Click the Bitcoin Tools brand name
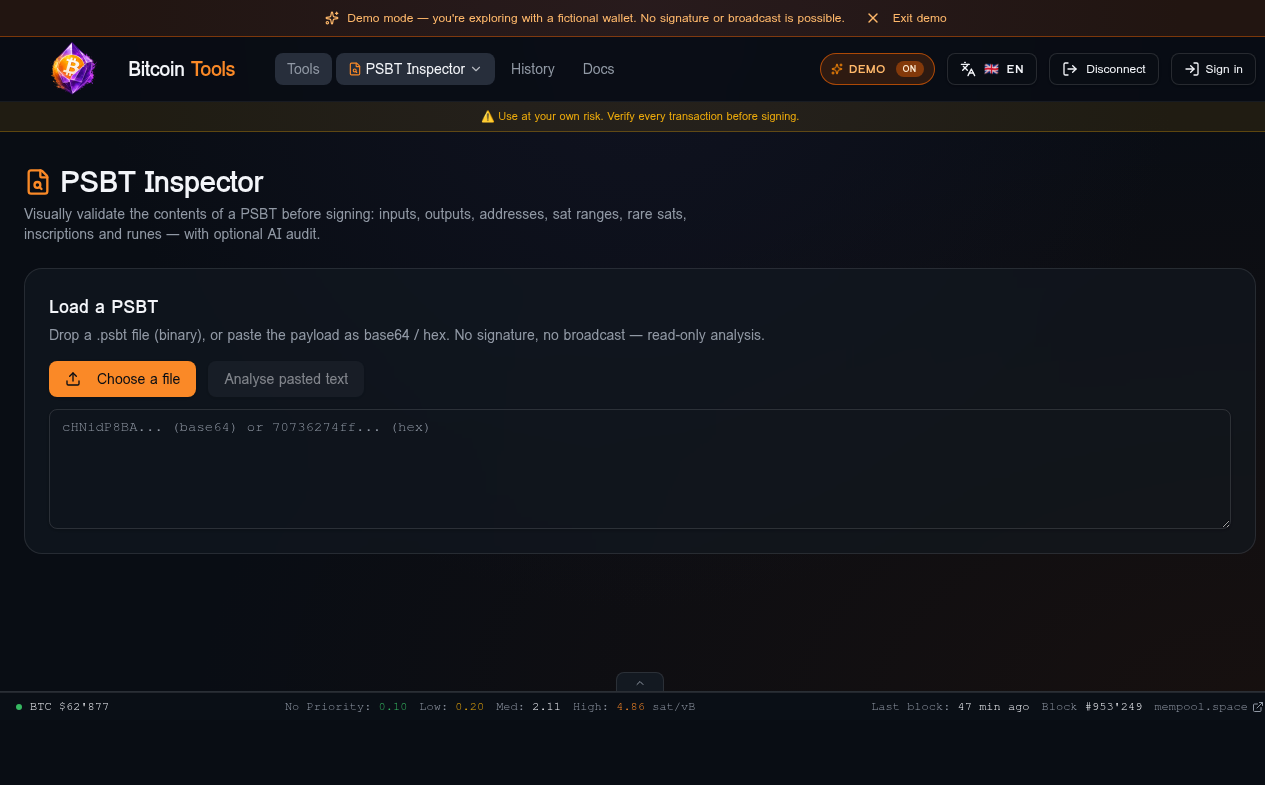This screenshot has width=1265, height=785. click(x=181, y=69)
